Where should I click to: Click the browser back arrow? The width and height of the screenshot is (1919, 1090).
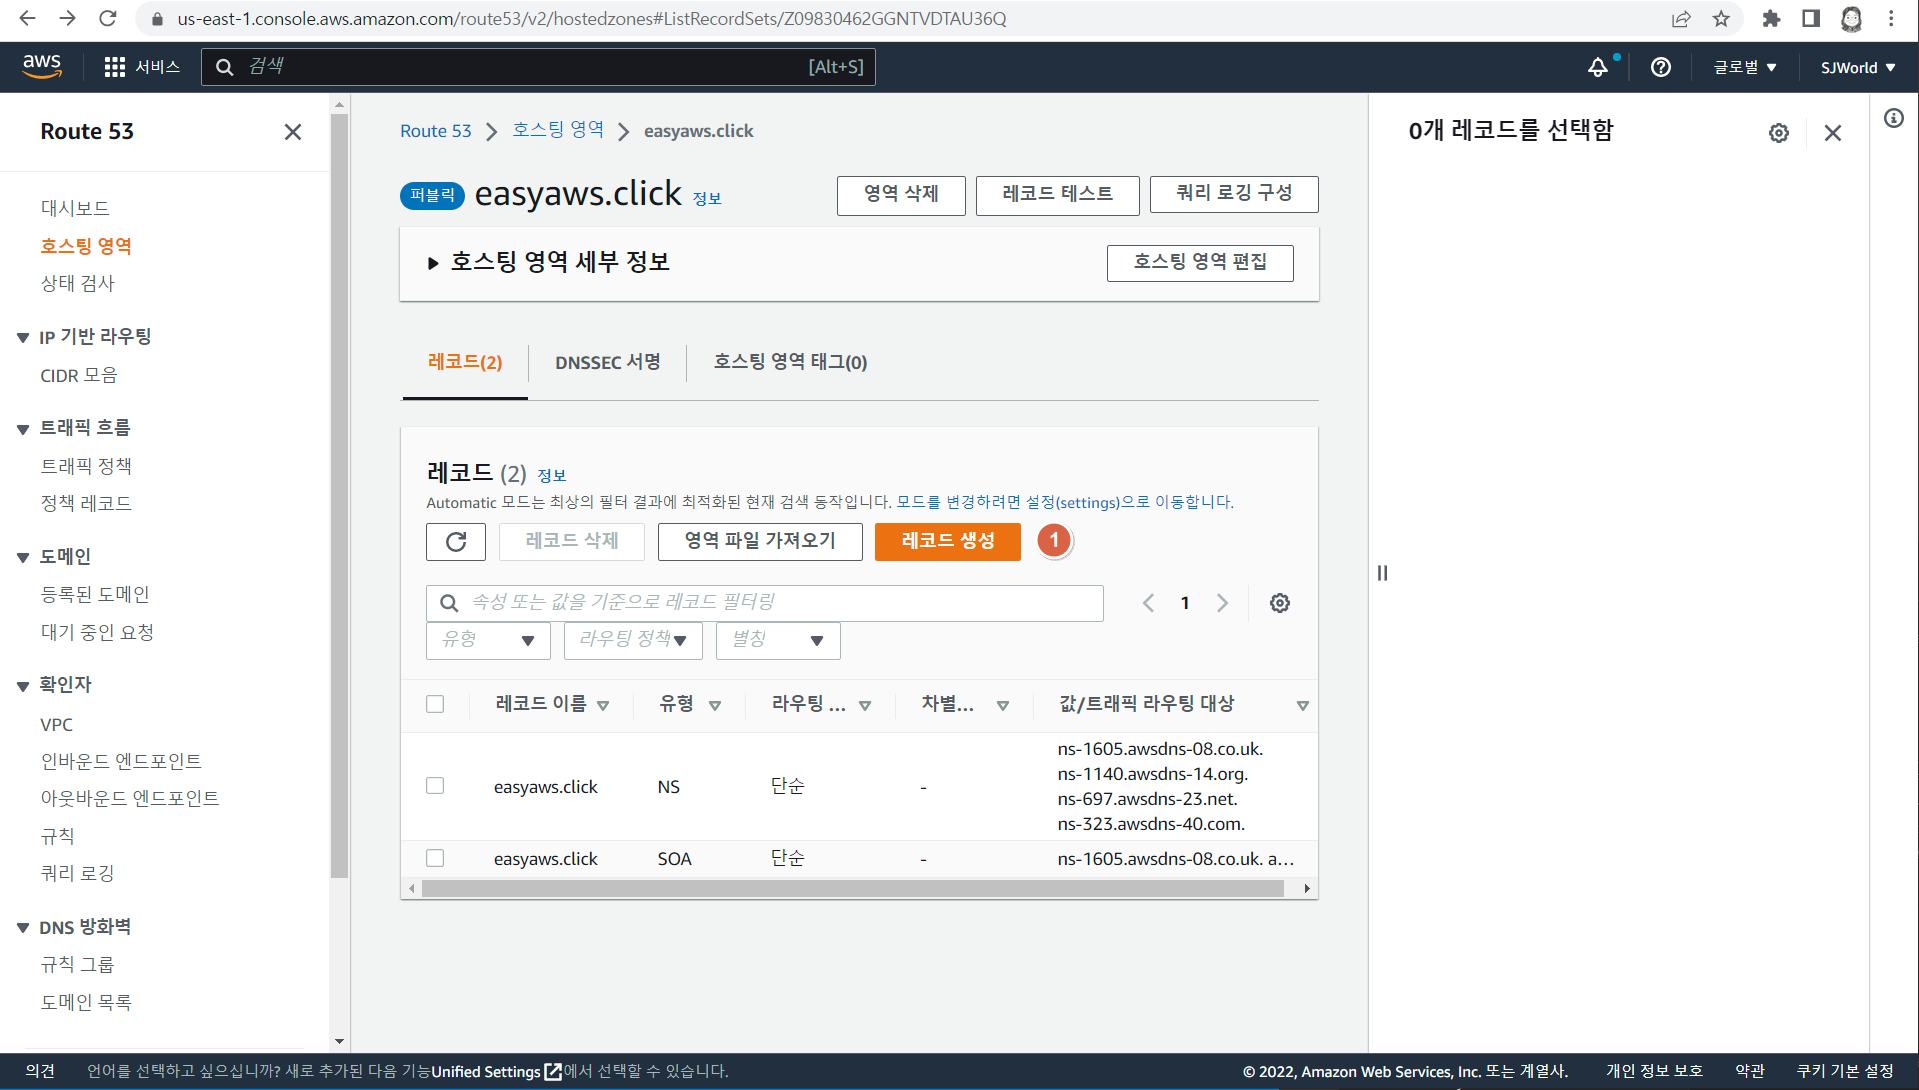pos(27,18)
